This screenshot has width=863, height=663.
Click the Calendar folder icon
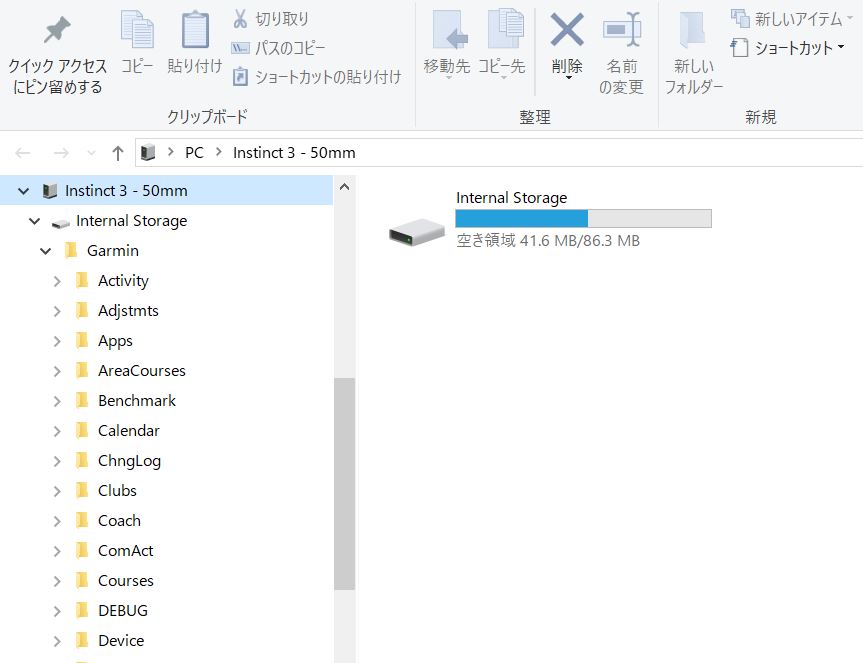coord(82,430)
